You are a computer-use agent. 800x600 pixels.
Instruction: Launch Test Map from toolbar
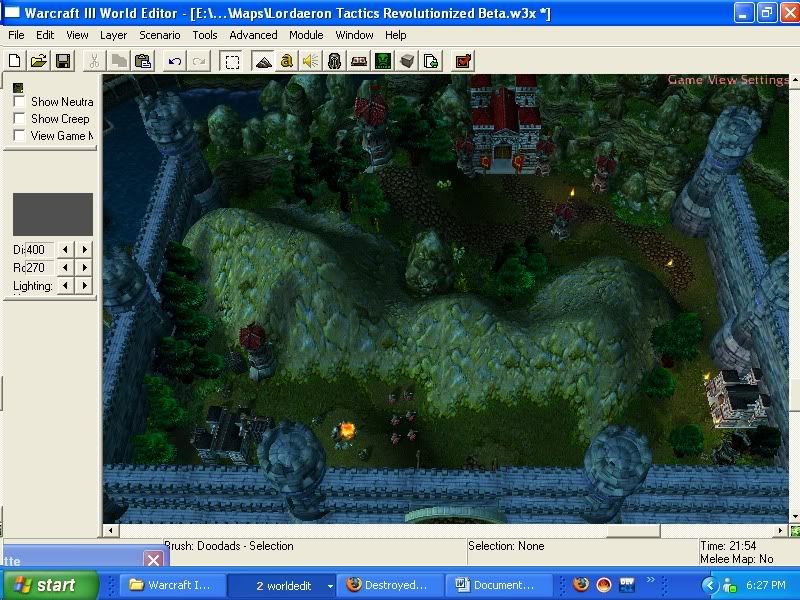463,61
